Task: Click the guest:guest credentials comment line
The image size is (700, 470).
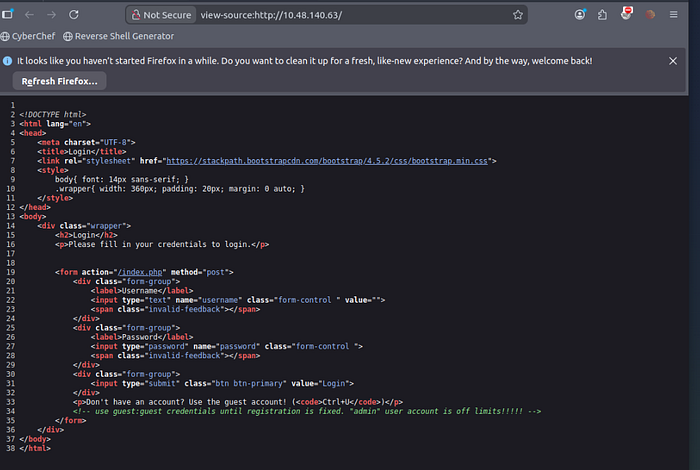Action: (x=307, y=411)
